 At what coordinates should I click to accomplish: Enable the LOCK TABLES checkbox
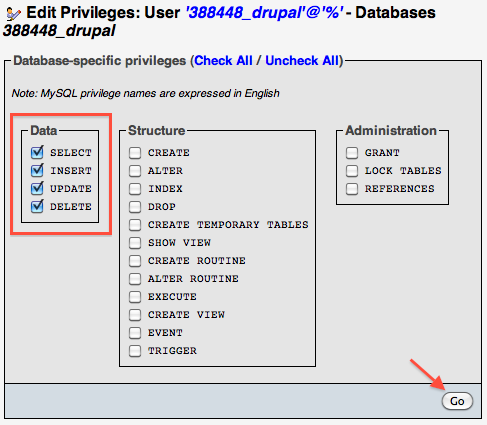tap(352, 171)
